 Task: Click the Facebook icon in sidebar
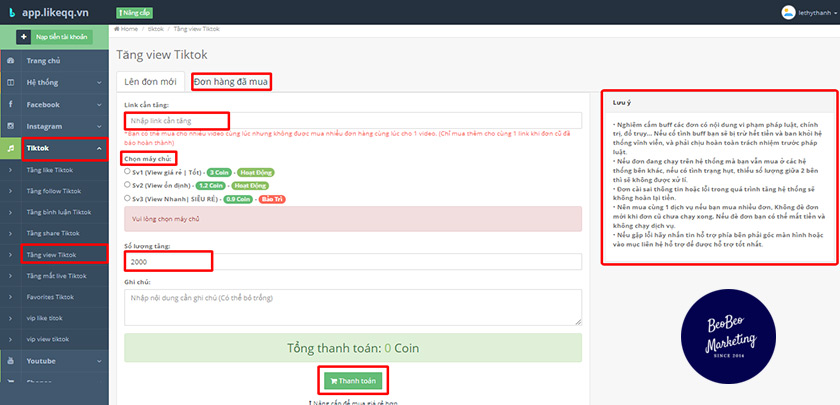click(10, 104)
